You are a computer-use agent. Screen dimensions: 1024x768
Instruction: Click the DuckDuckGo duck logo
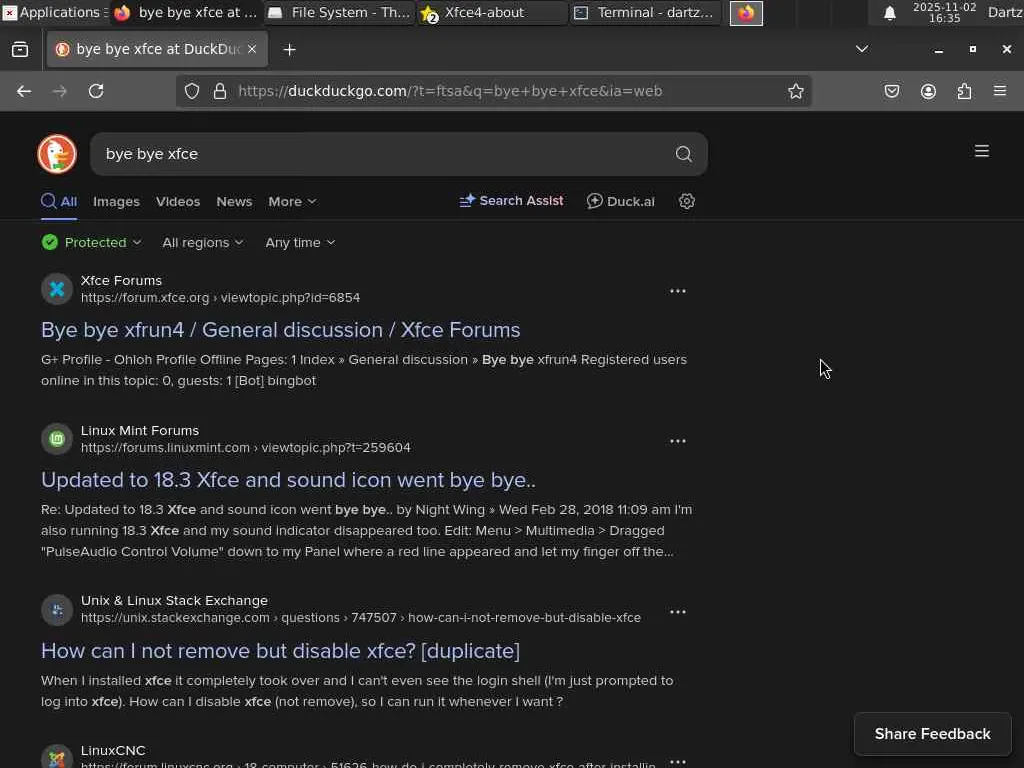pyautogui.click(x=57, y=154)
